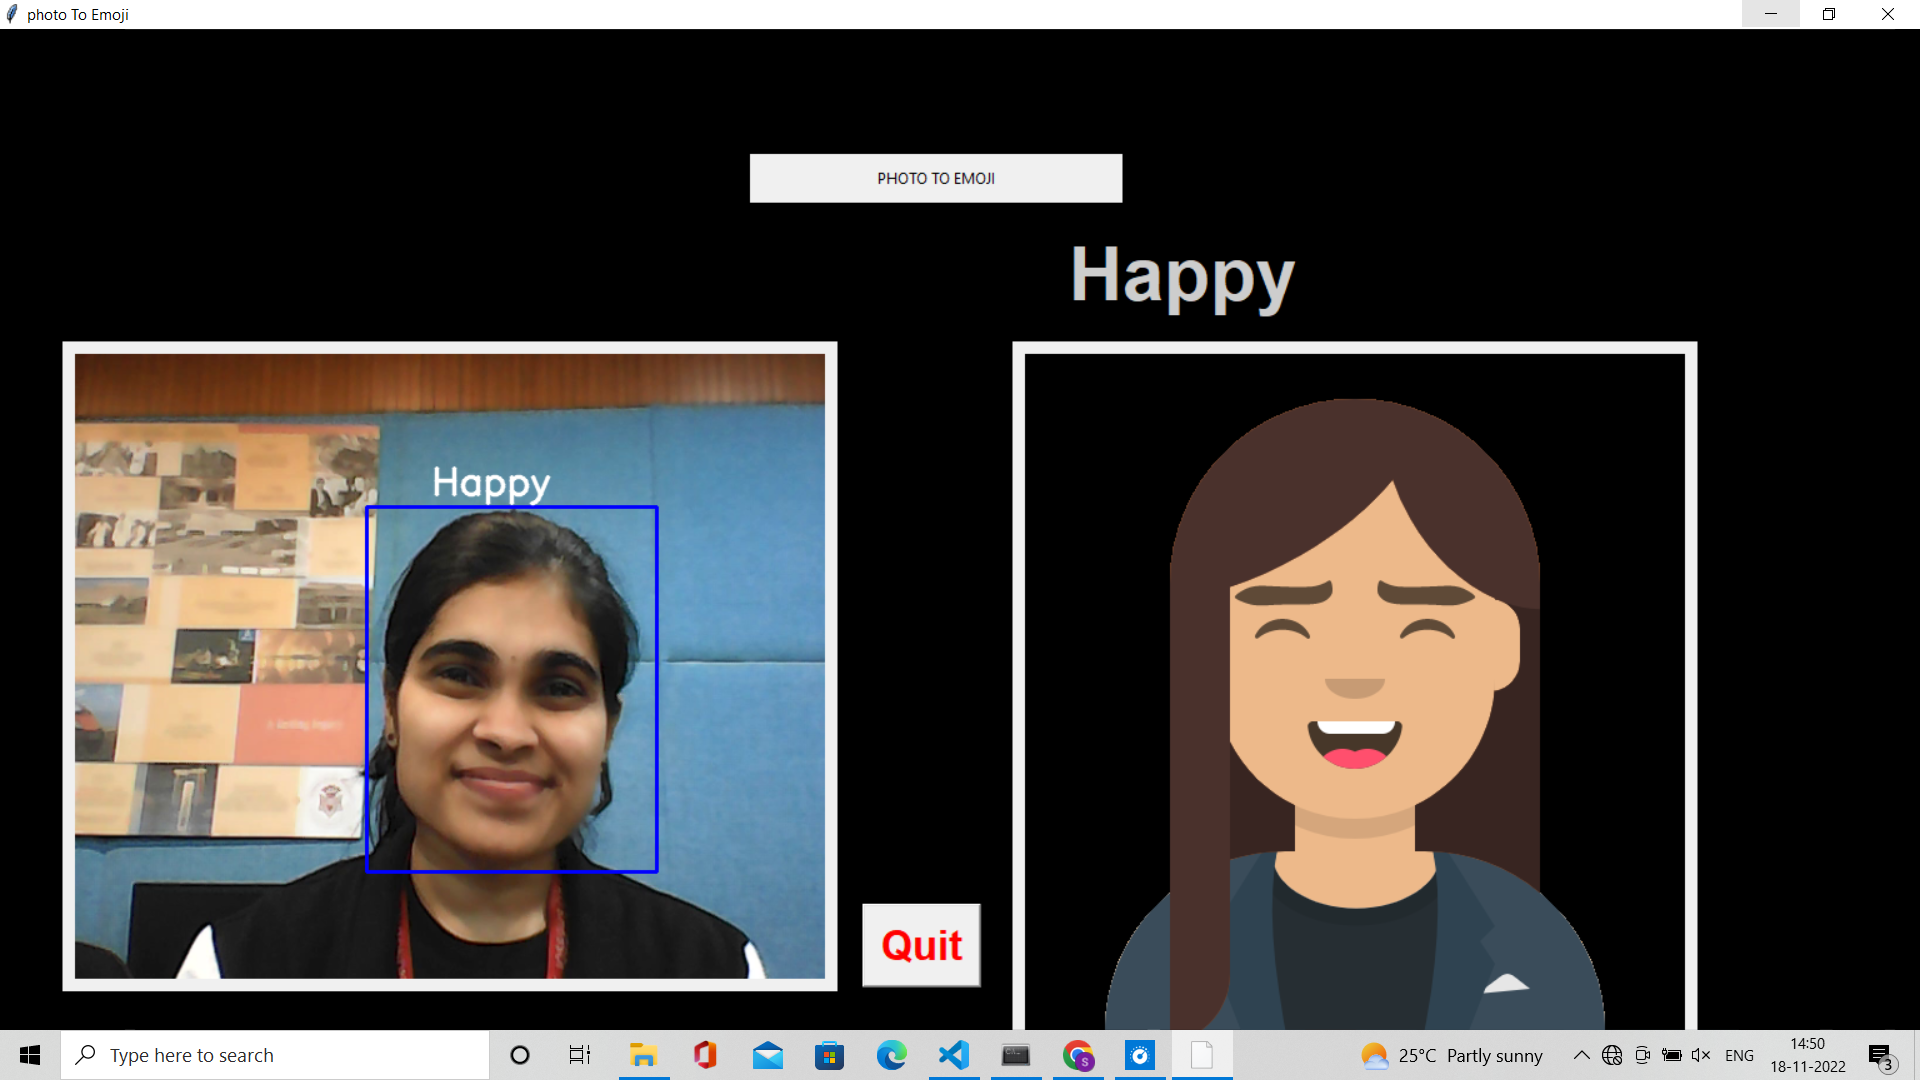Open the Mail app from the taskbar
Viewport: 1920px width, 1080px height.
(x=767, y=1054)
